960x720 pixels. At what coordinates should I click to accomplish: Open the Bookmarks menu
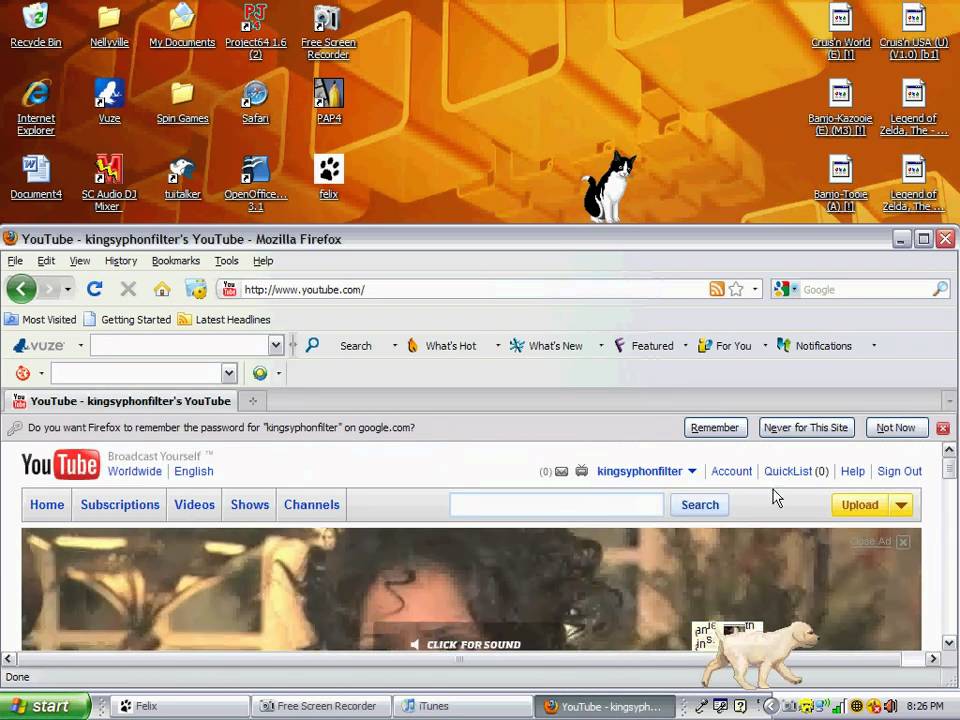(176, 261)
